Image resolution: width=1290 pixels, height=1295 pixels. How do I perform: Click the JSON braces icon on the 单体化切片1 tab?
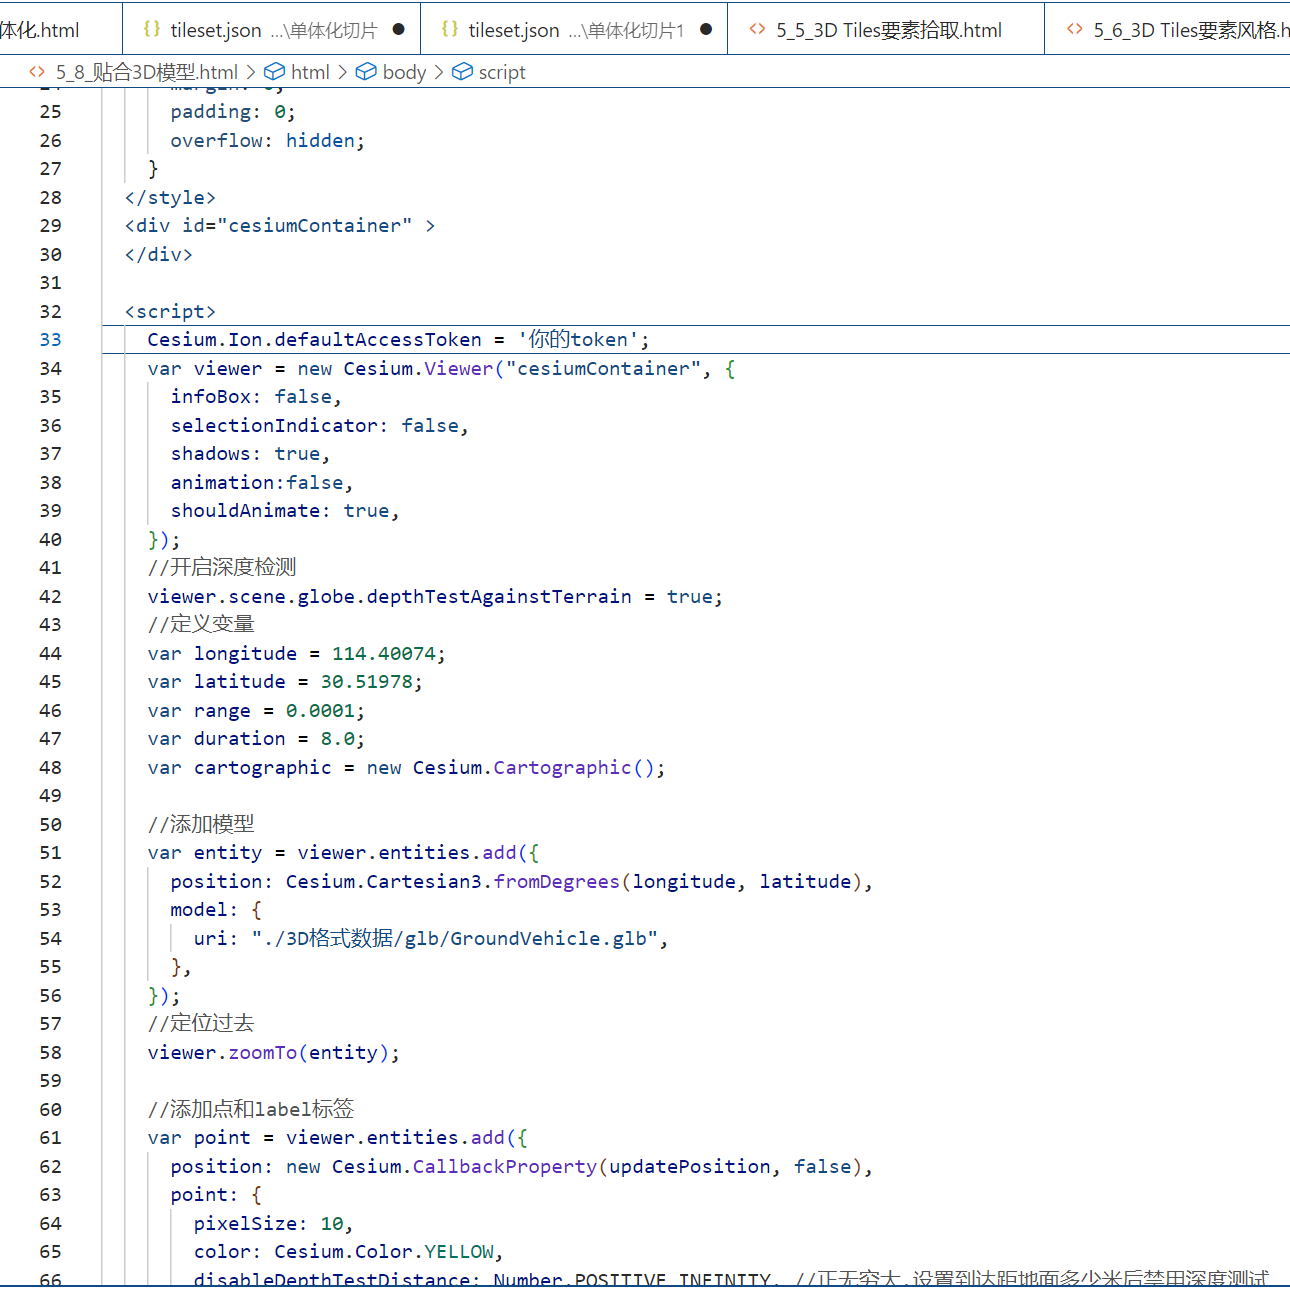point(450,30)
